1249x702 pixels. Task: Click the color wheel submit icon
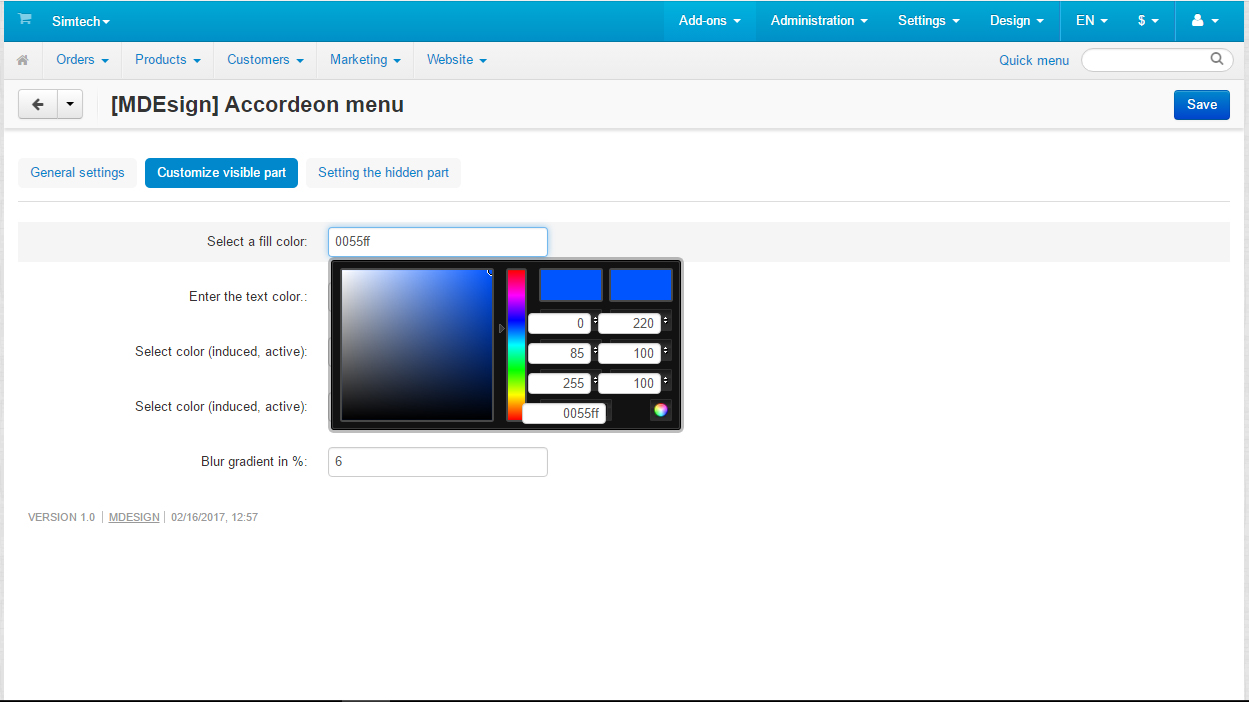pos(660,410)
